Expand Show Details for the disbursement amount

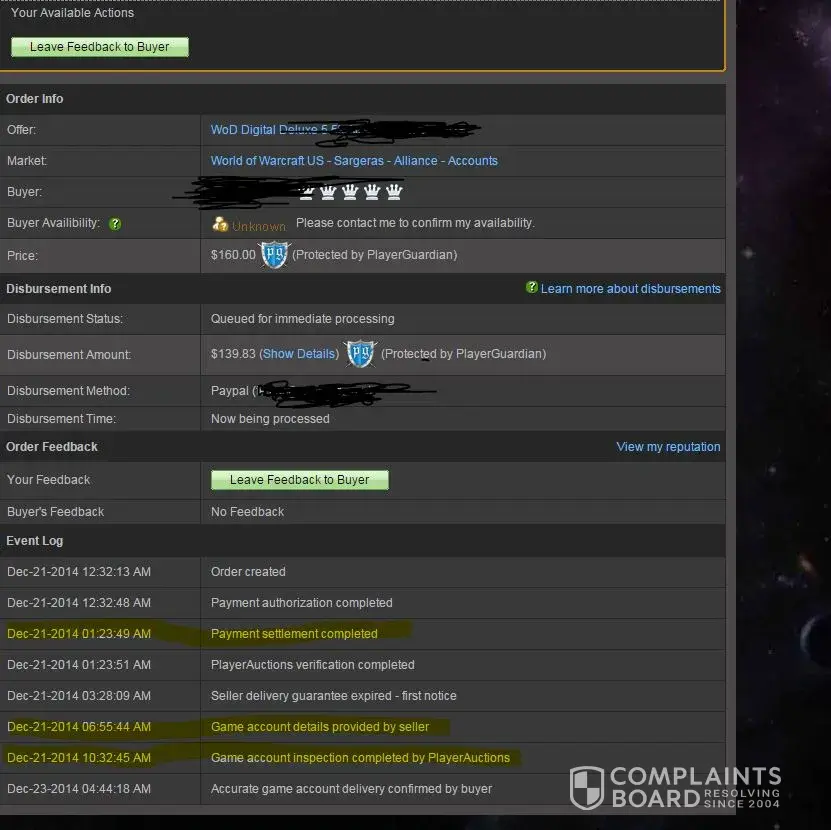(x=298, y=354)
